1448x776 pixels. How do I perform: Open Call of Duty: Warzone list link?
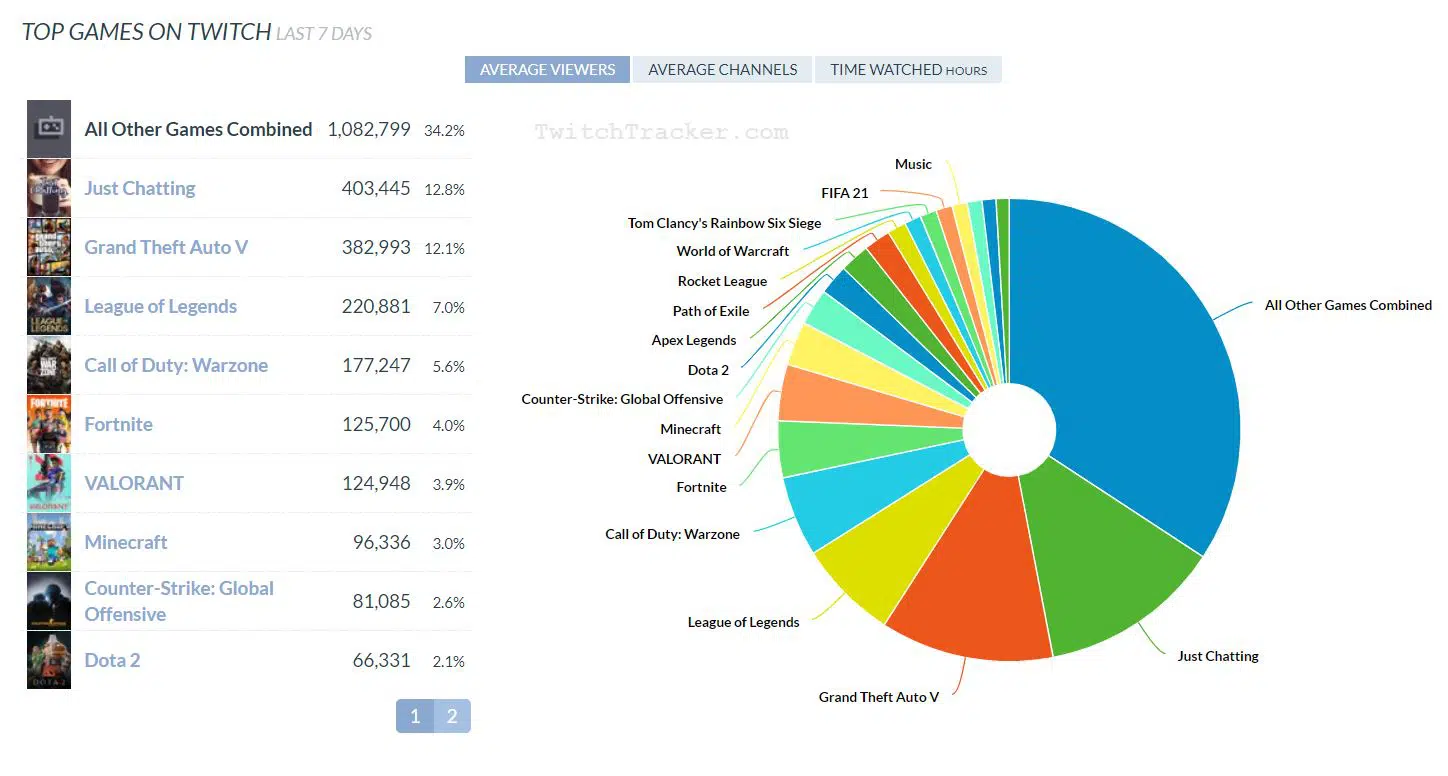[176, 365]
